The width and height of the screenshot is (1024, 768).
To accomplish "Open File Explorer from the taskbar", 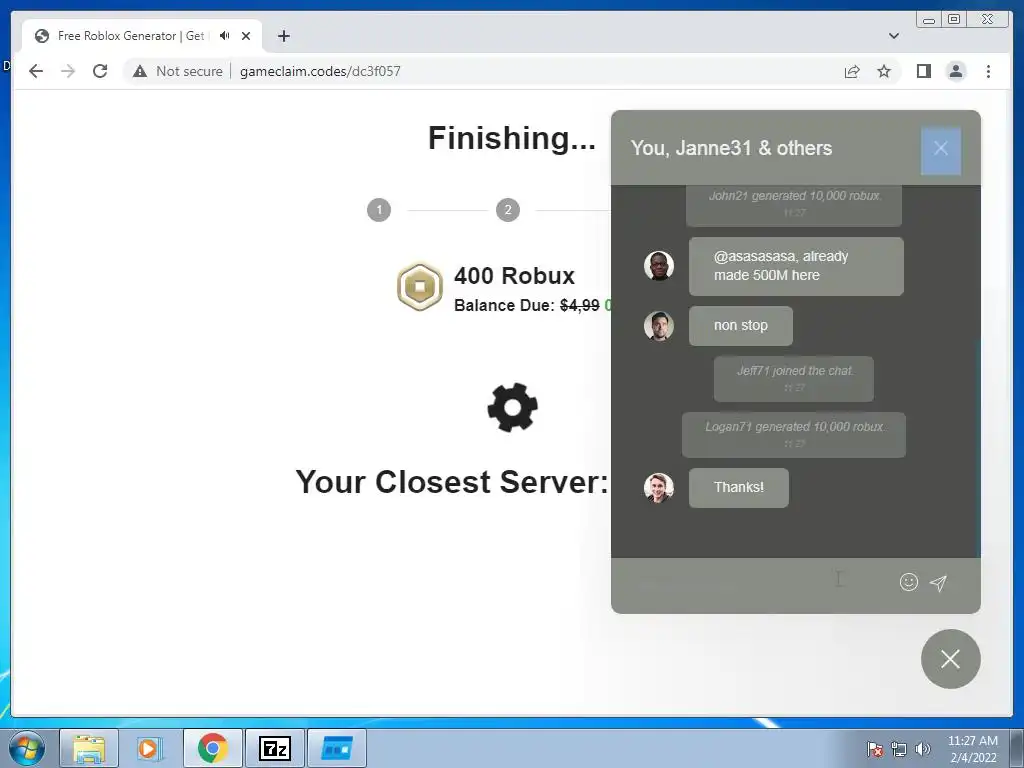I will [x=89, y=748].
